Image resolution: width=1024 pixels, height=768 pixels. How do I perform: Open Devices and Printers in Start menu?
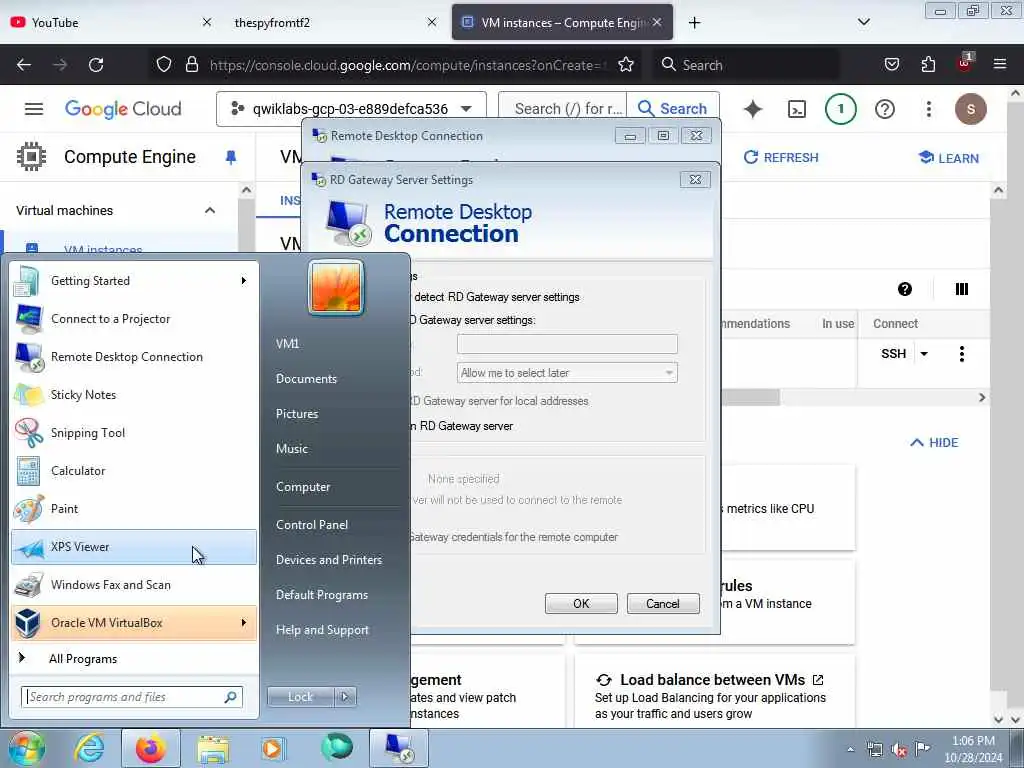click(x=328, y=560)
